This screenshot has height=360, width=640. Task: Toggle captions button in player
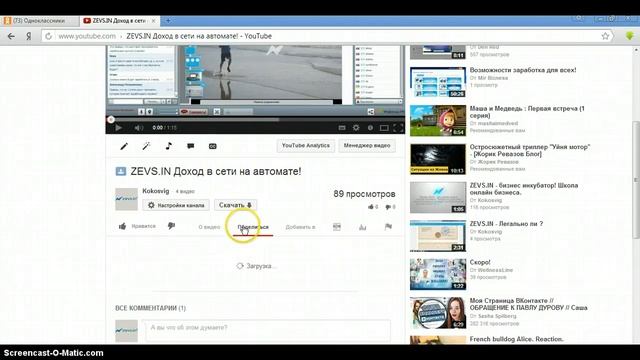[x=342, y=128]
